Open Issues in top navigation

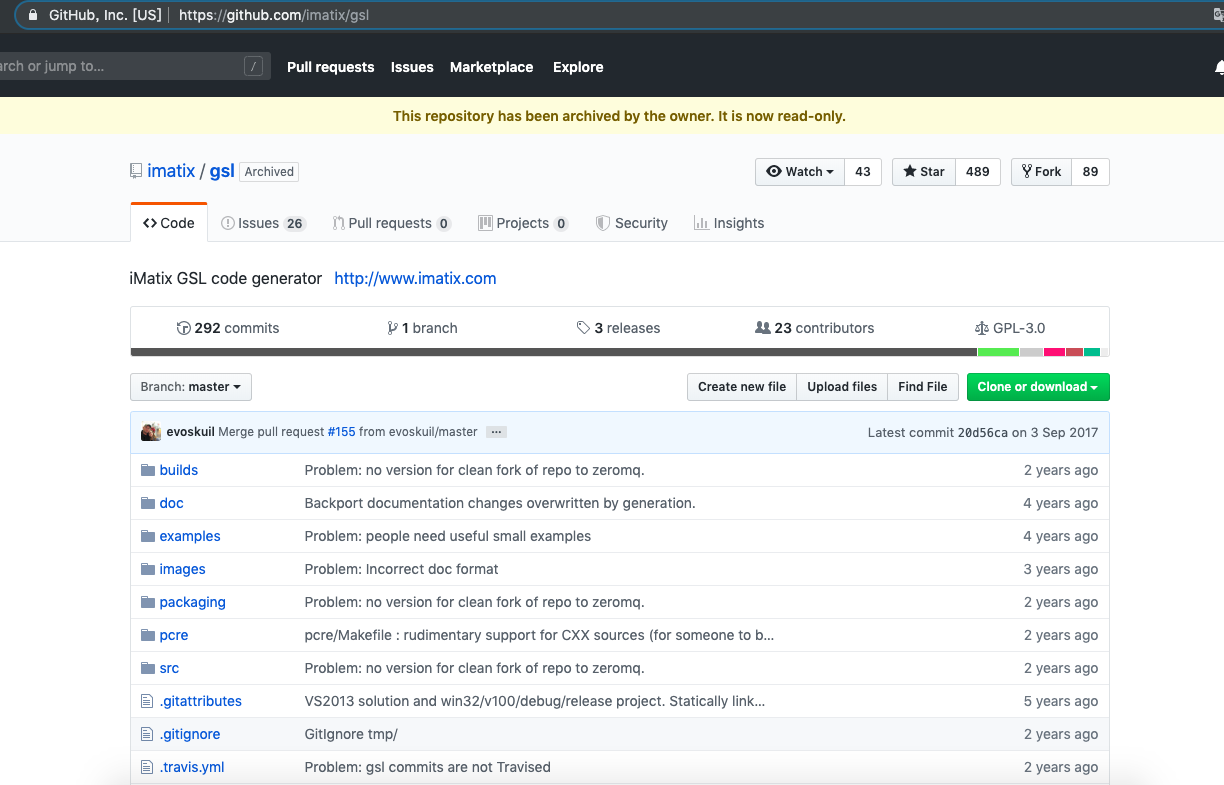(412, 67)
